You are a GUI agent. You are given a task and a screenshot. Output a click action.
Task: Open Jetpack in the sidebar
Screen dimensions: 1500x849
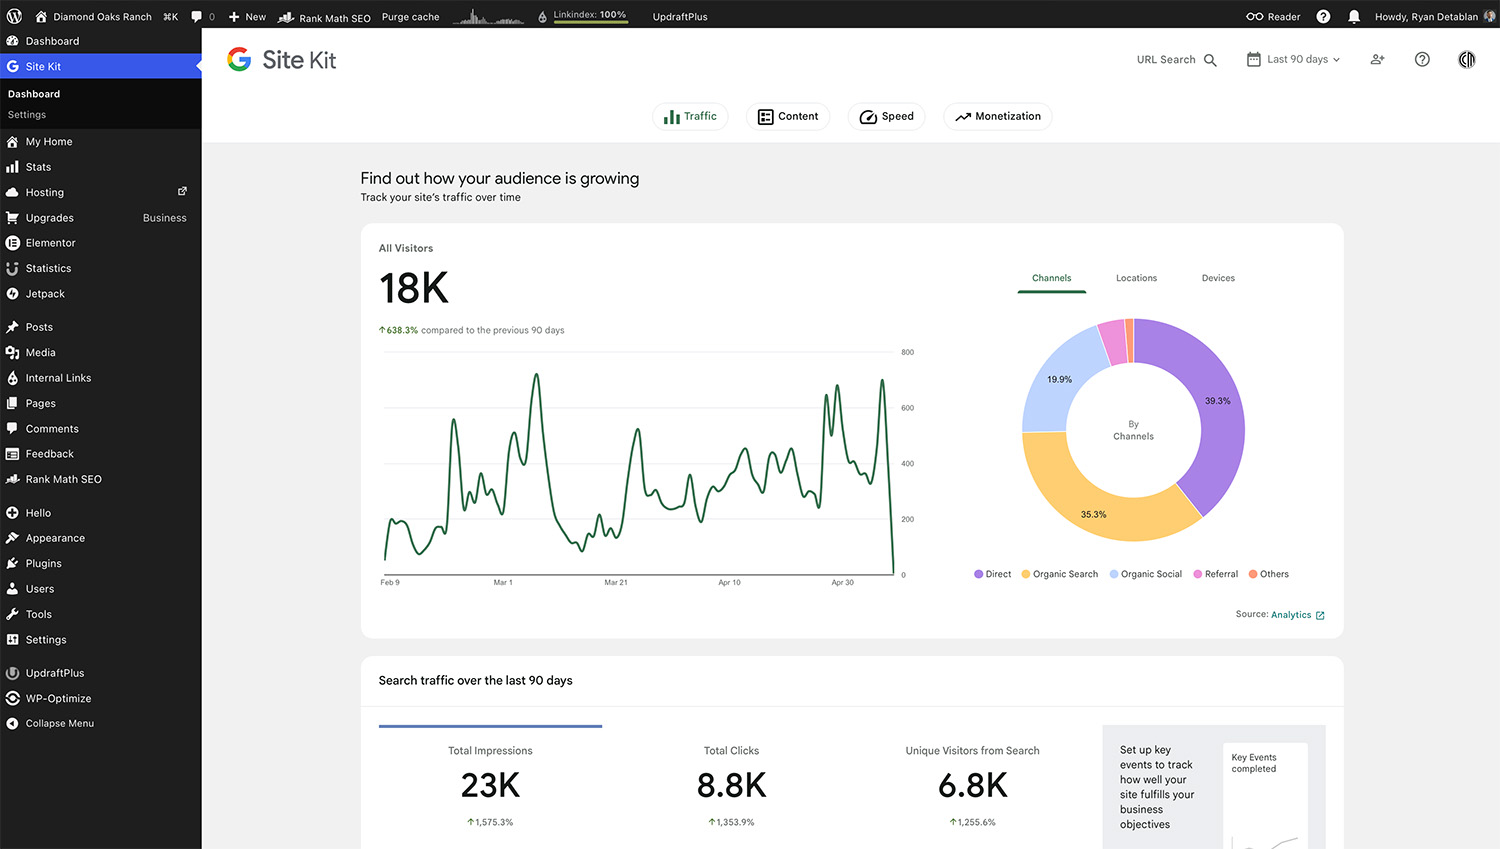point(100,294)
